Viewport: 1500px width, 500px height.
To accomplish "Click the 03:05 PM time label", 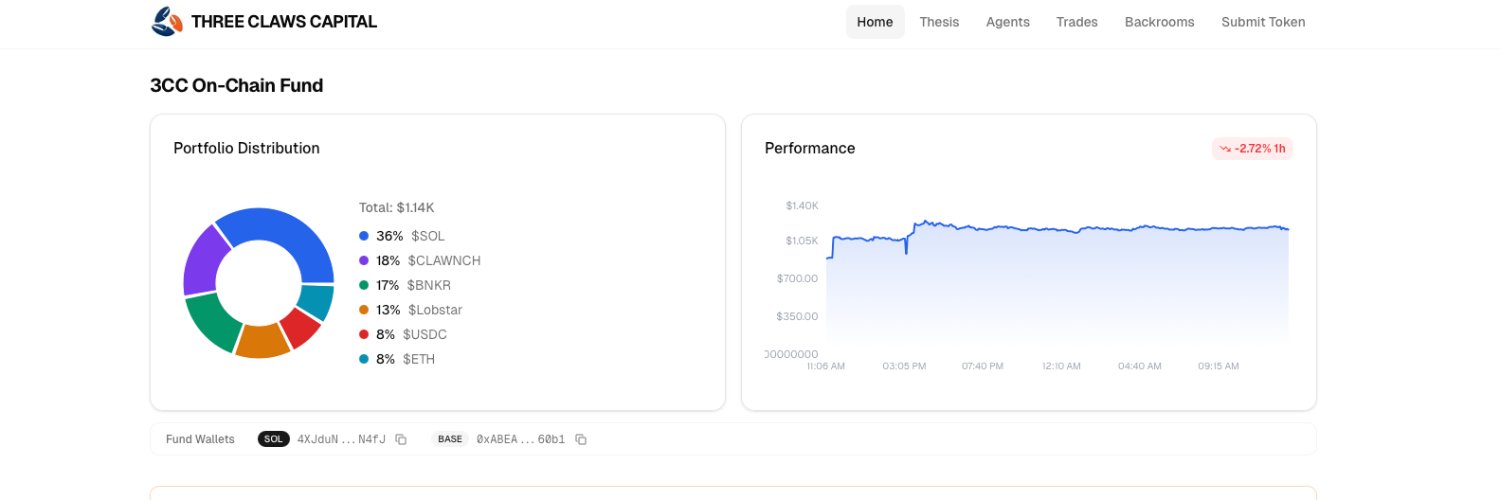I will 904,366.
